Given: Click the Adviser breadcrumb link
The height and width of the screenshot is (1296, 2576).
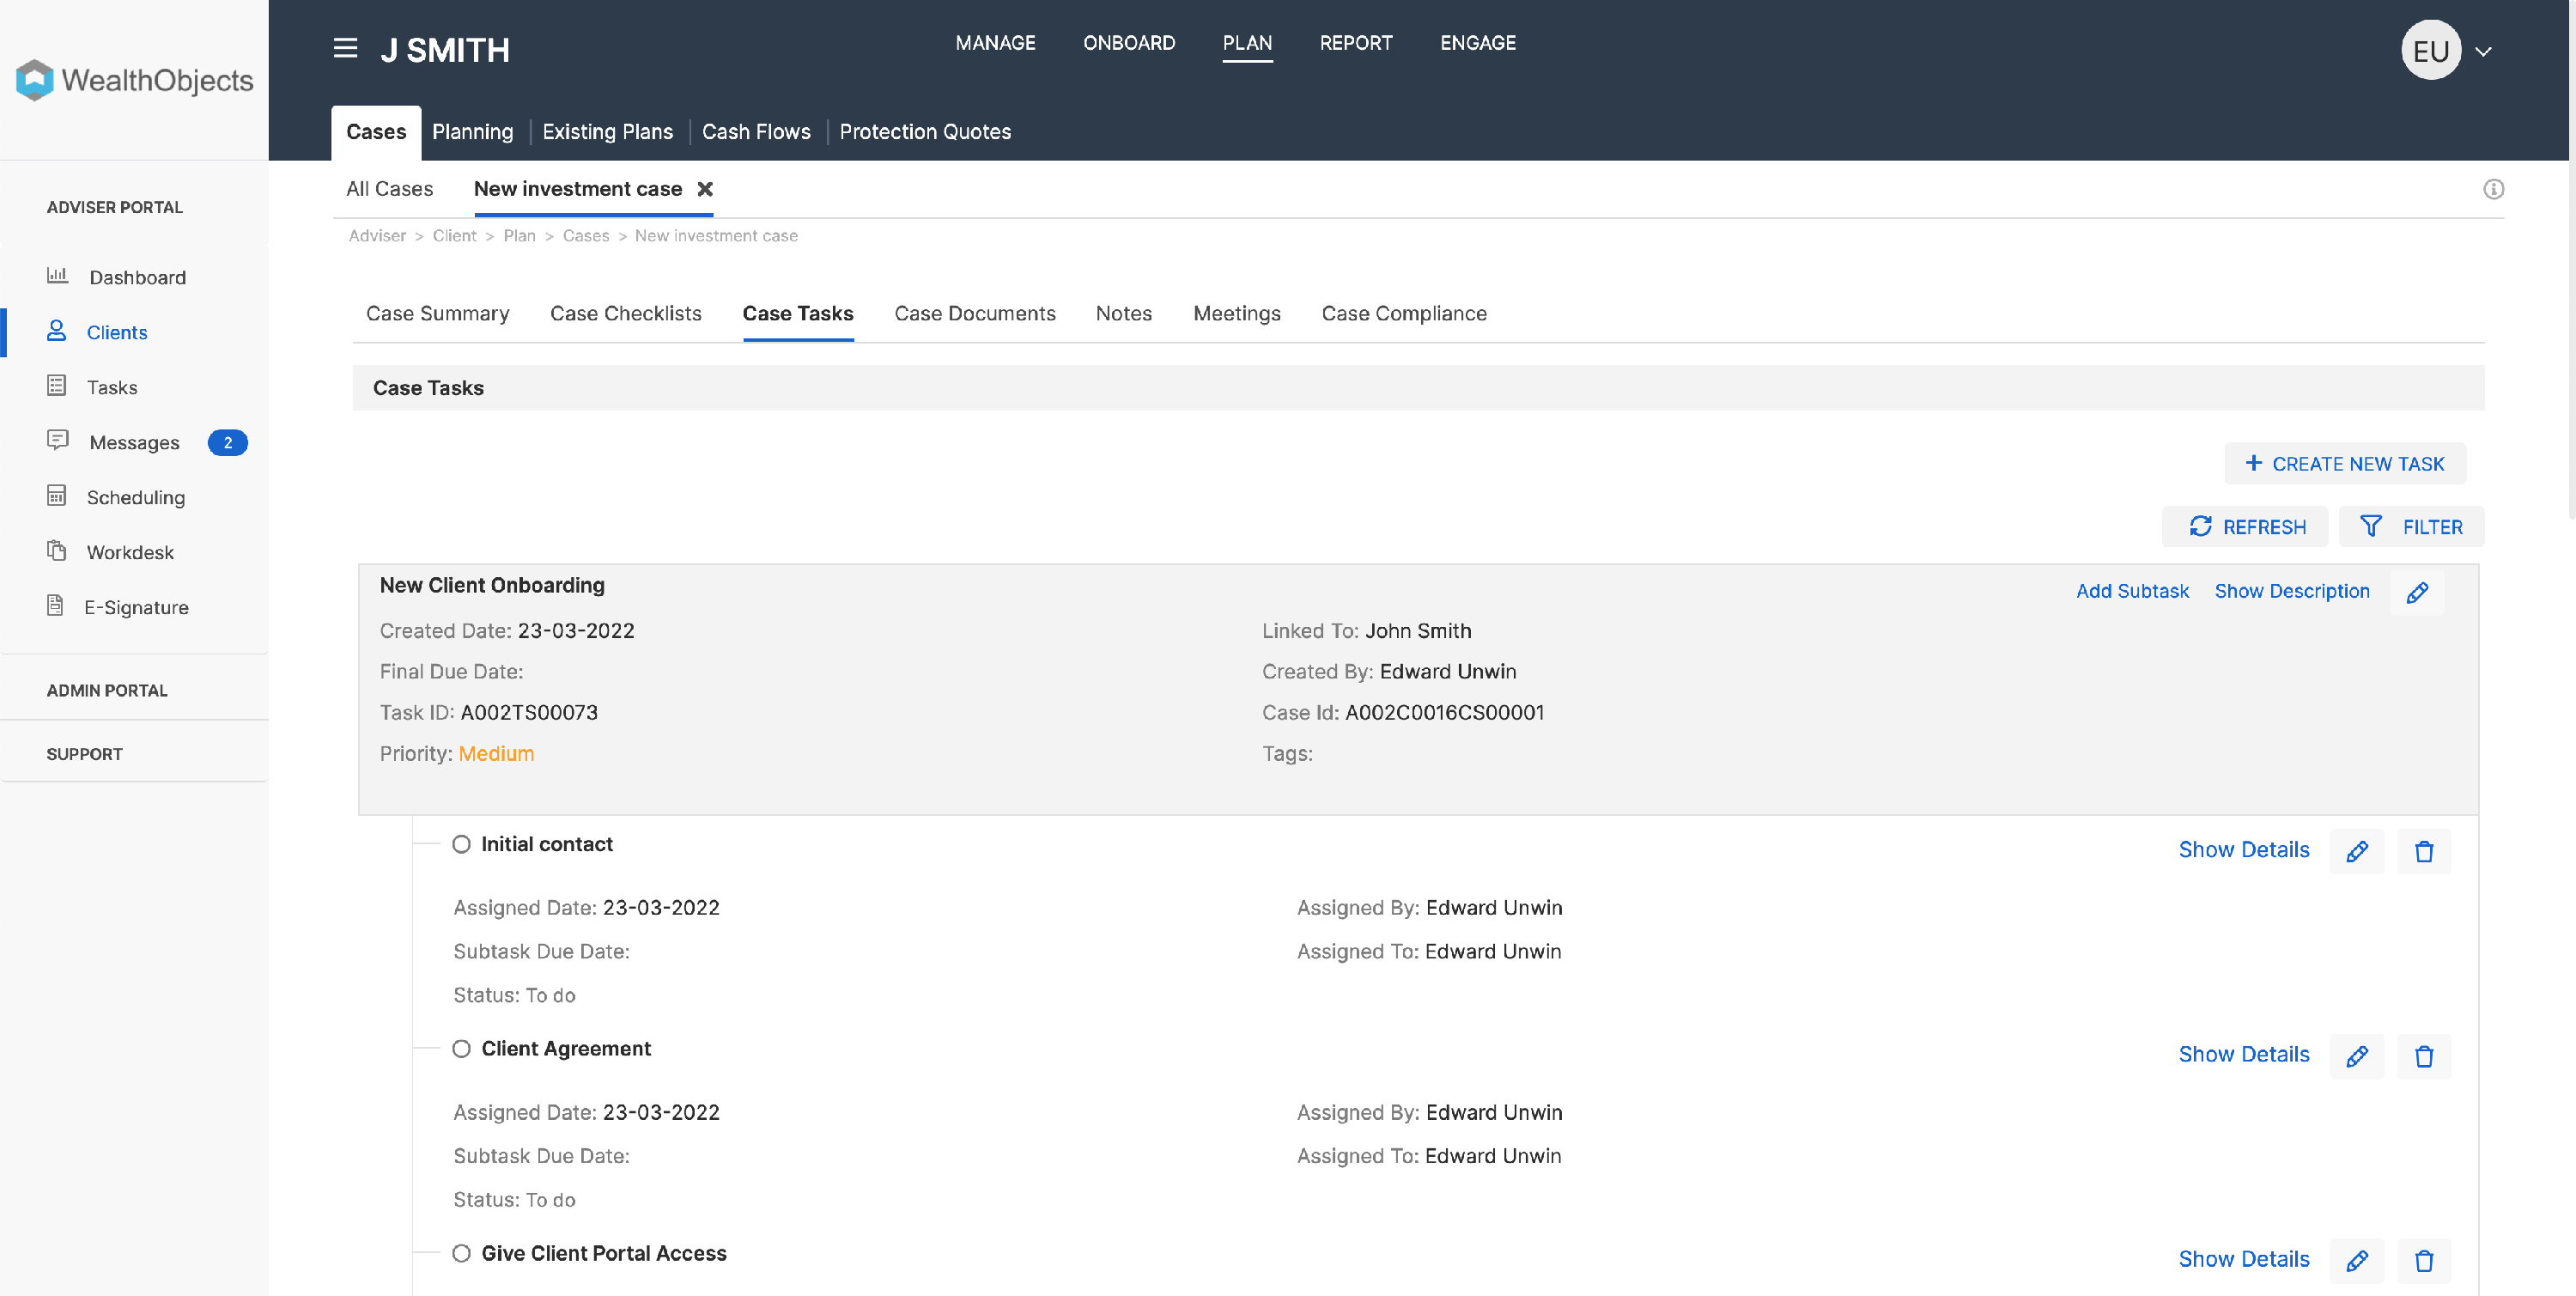Looking at the screenshot, I should tap(377, 236).
